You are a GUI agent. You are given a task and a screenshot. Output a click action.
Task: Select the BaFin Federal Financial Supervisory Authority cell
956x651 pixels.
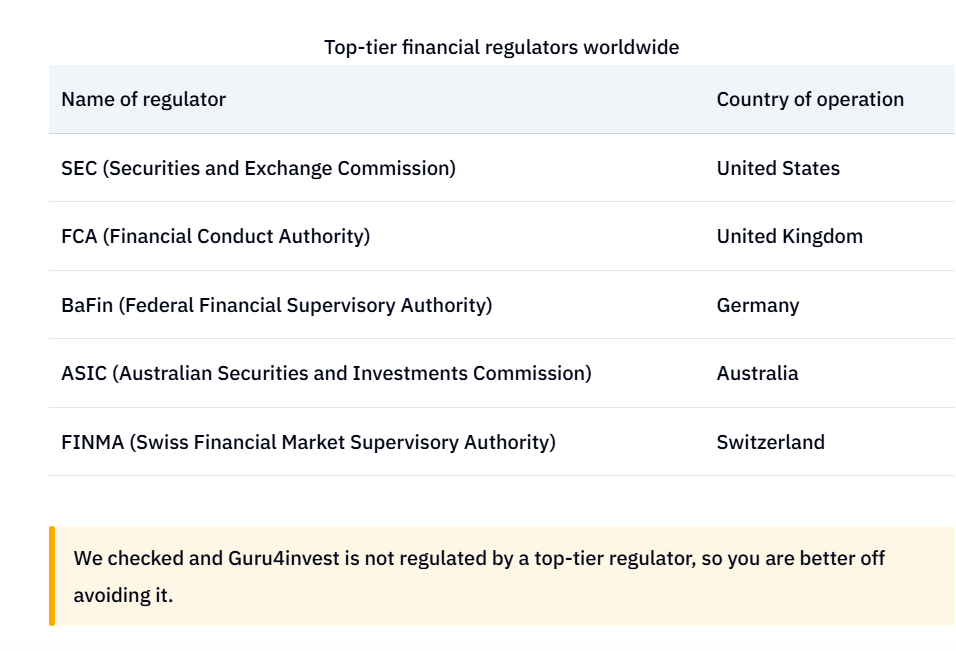[277, 305]
